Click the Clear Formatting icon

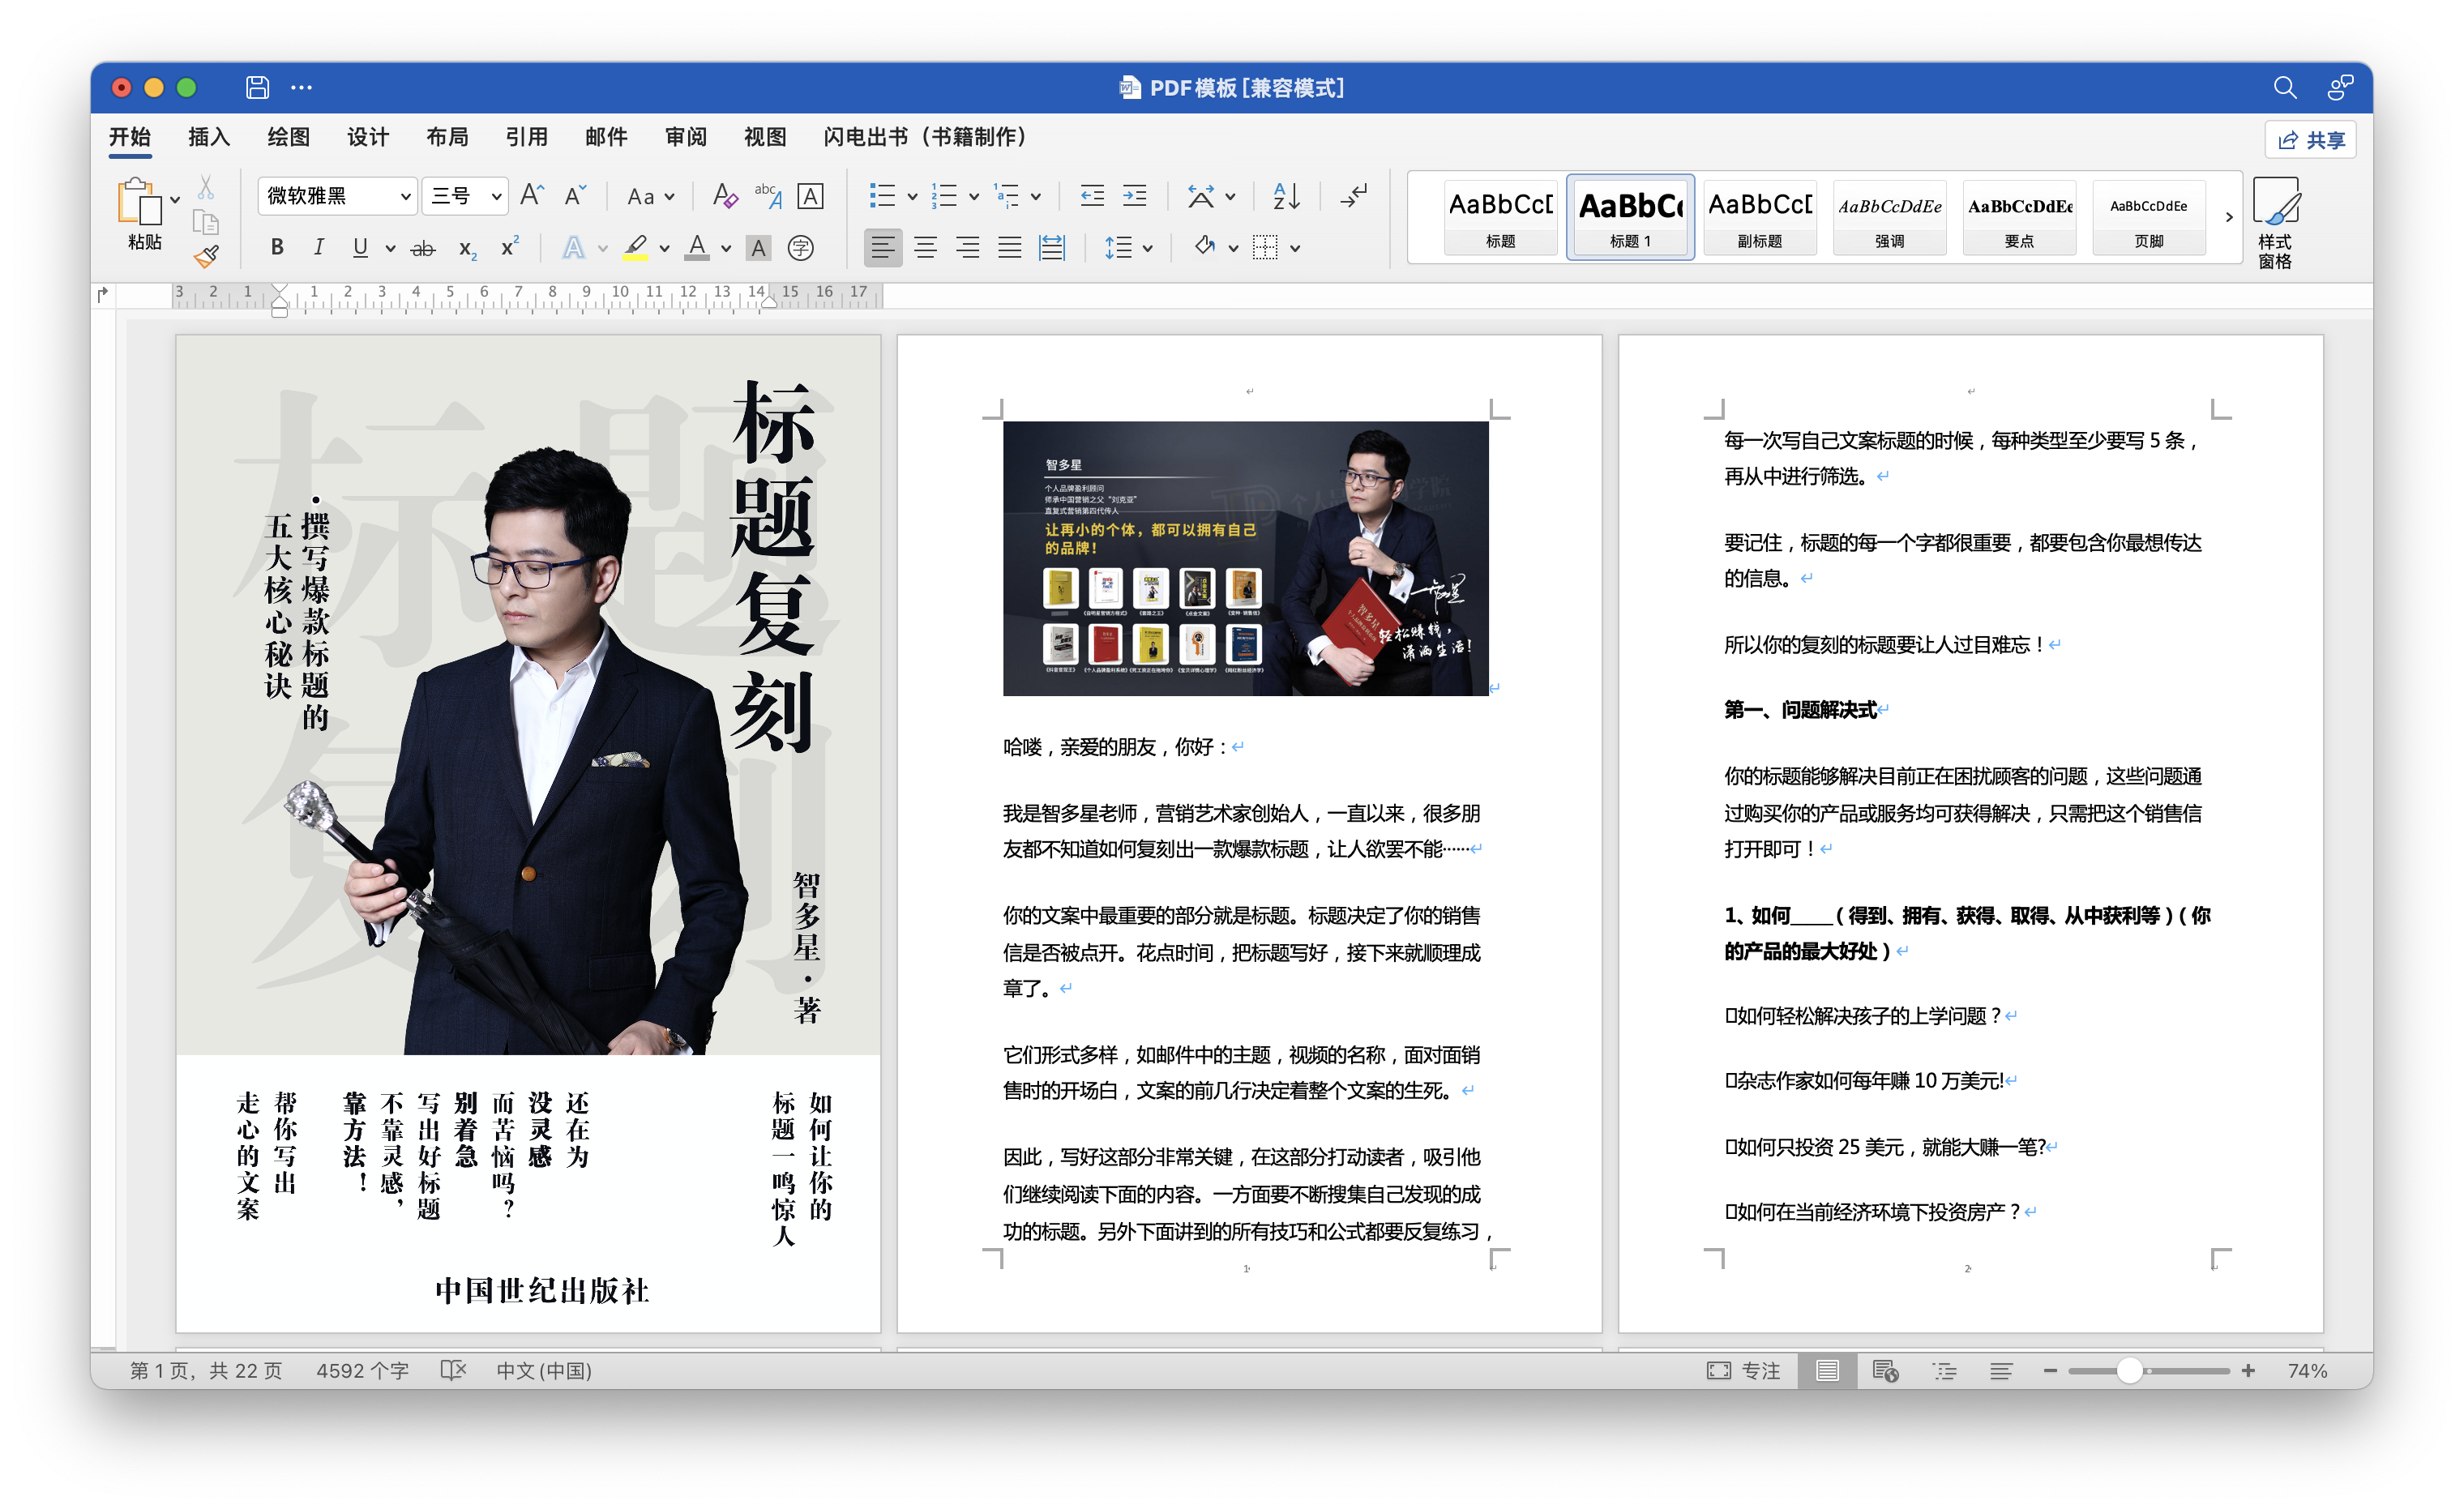(x=724, y=196)
